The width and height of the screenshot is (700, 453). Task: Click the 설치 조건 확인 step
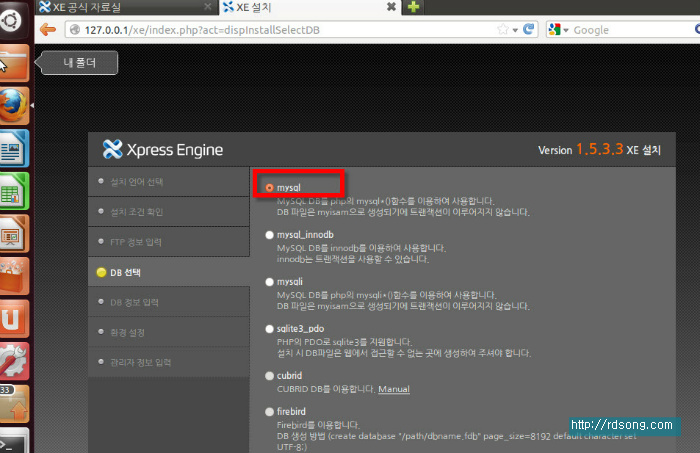pos(169,212)
